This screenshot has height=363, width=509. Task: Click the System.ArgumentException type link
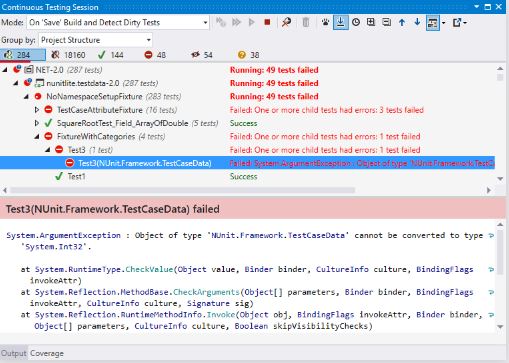[63, 235]
